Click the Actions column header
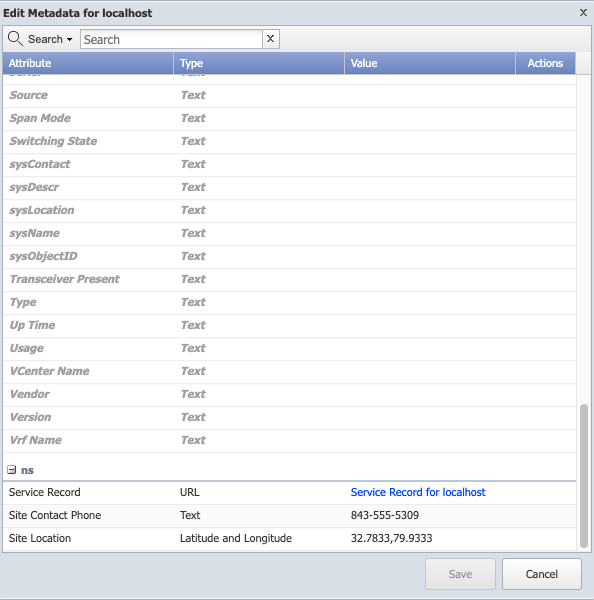 [545, 63]
